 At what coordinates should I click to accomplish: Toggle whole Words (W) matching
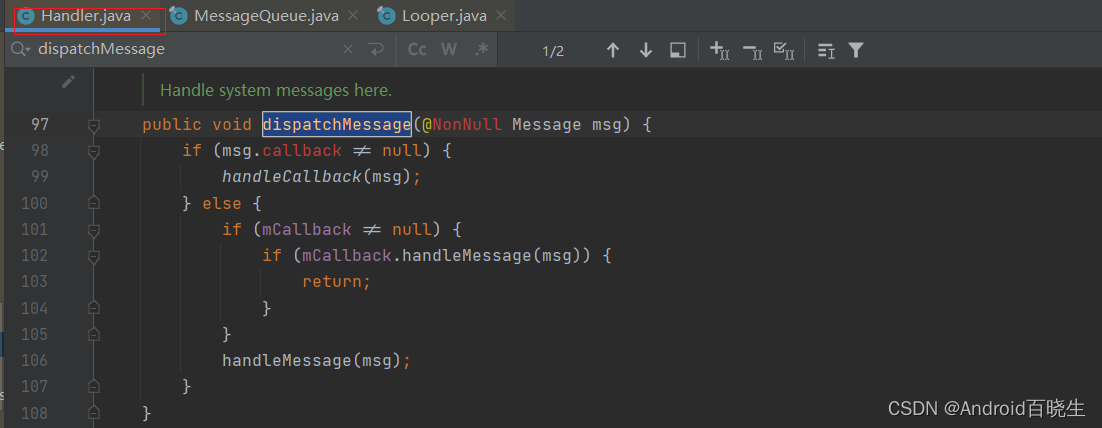pos(448,49)
